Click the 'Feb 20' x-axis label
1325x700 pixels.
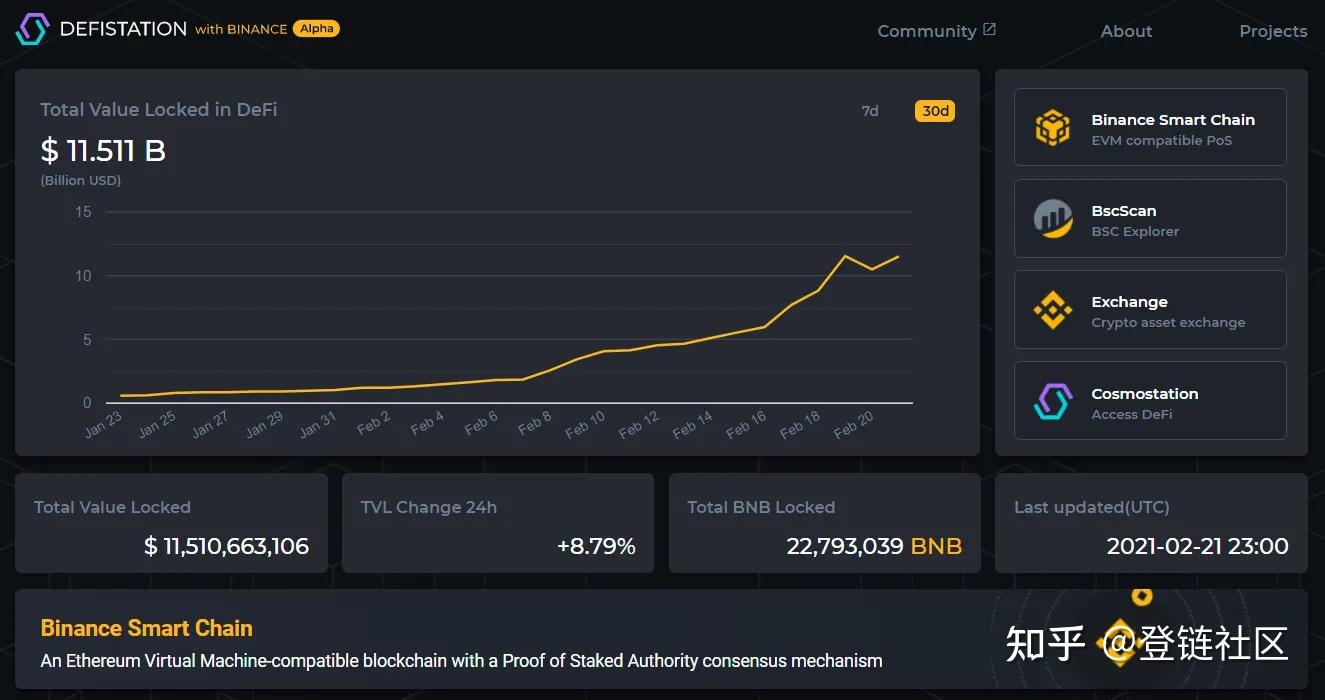(x=853, y=425)
